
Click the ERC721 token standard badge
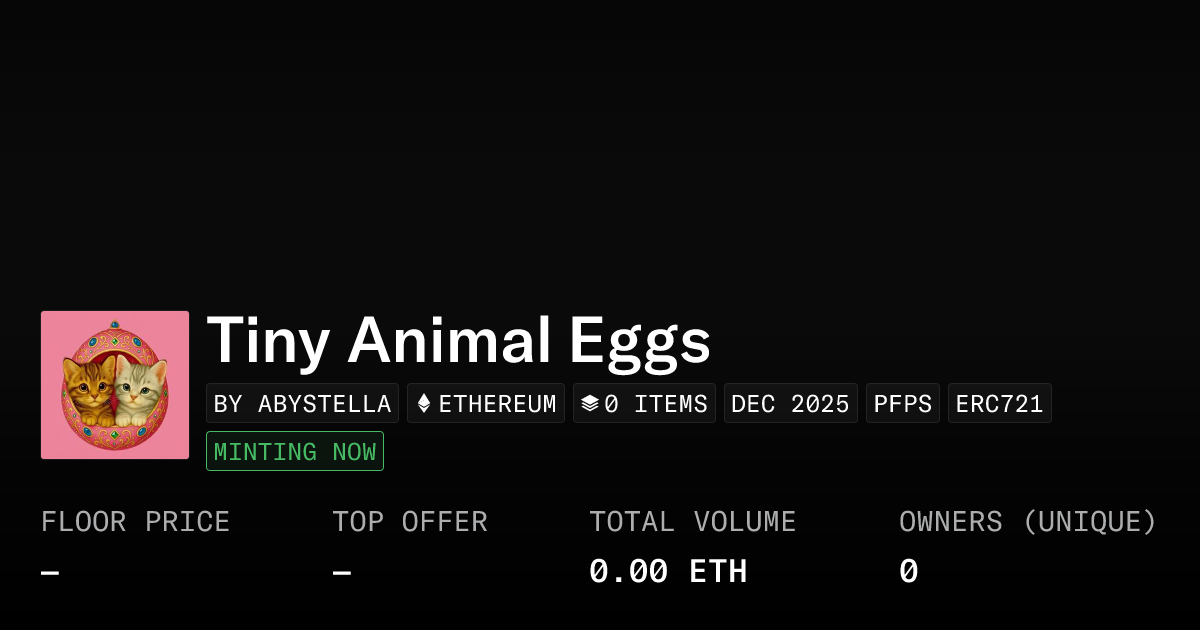[x=999, y=403]
